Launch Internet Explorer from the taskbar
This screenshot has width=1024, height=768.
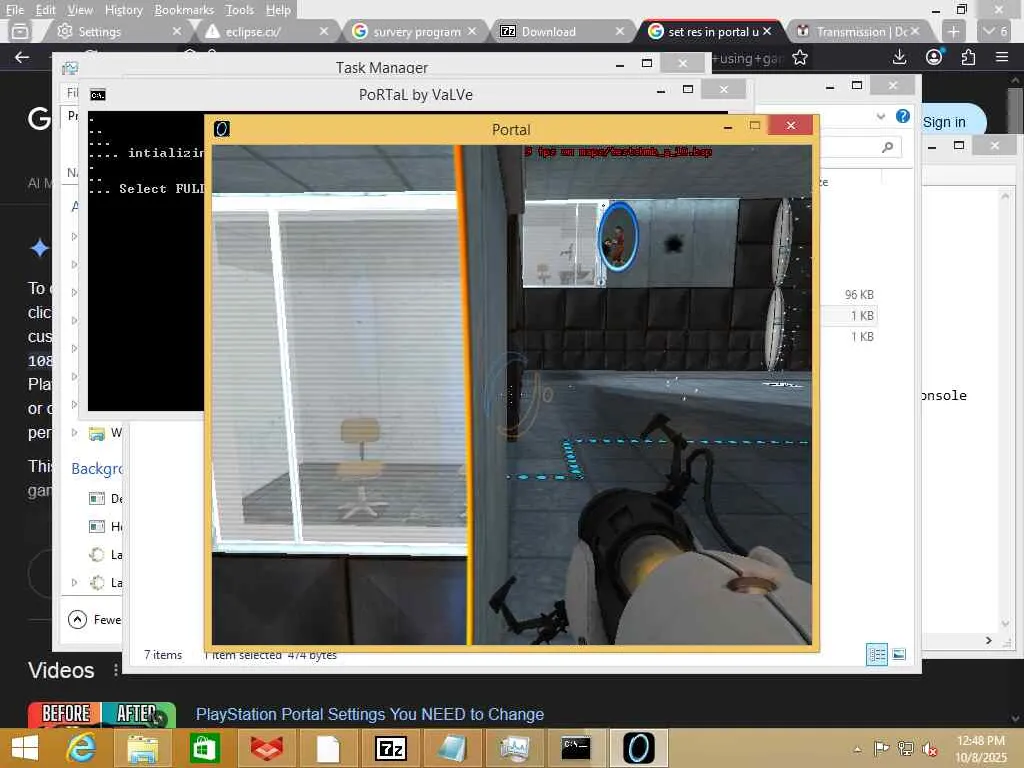pos(82,748)
